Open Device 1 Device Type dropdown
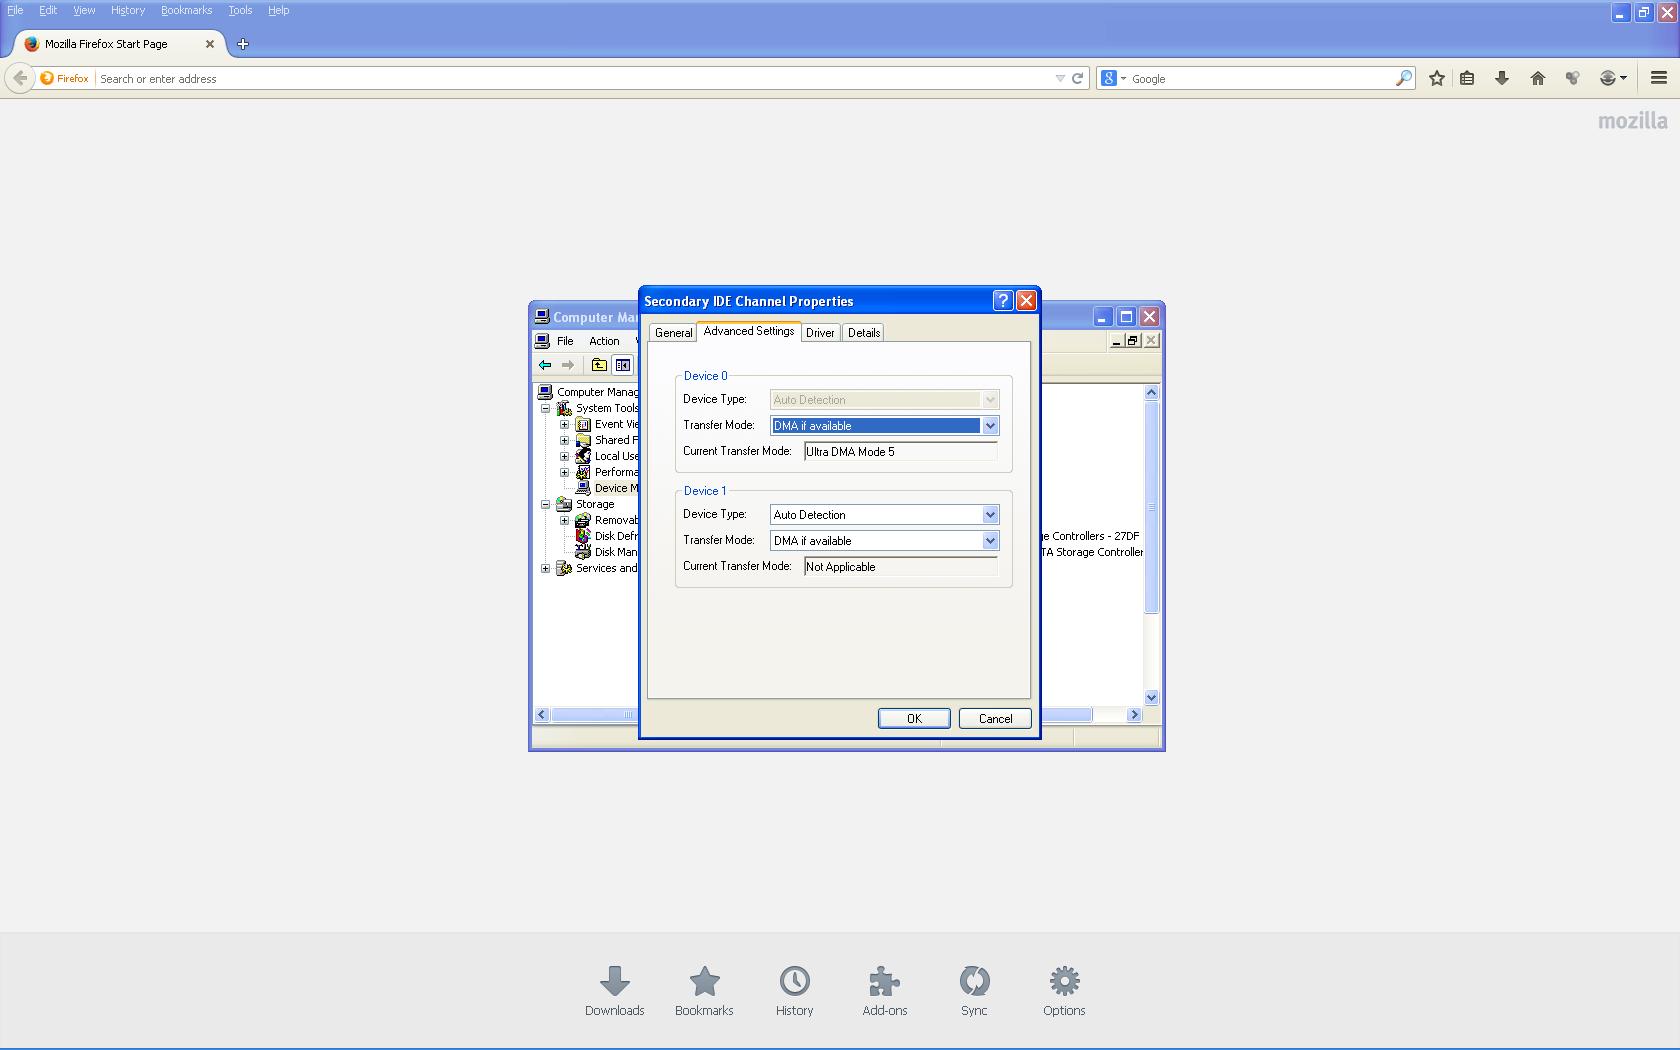Screen dimensions: 1680x1050 click(990, 515)
